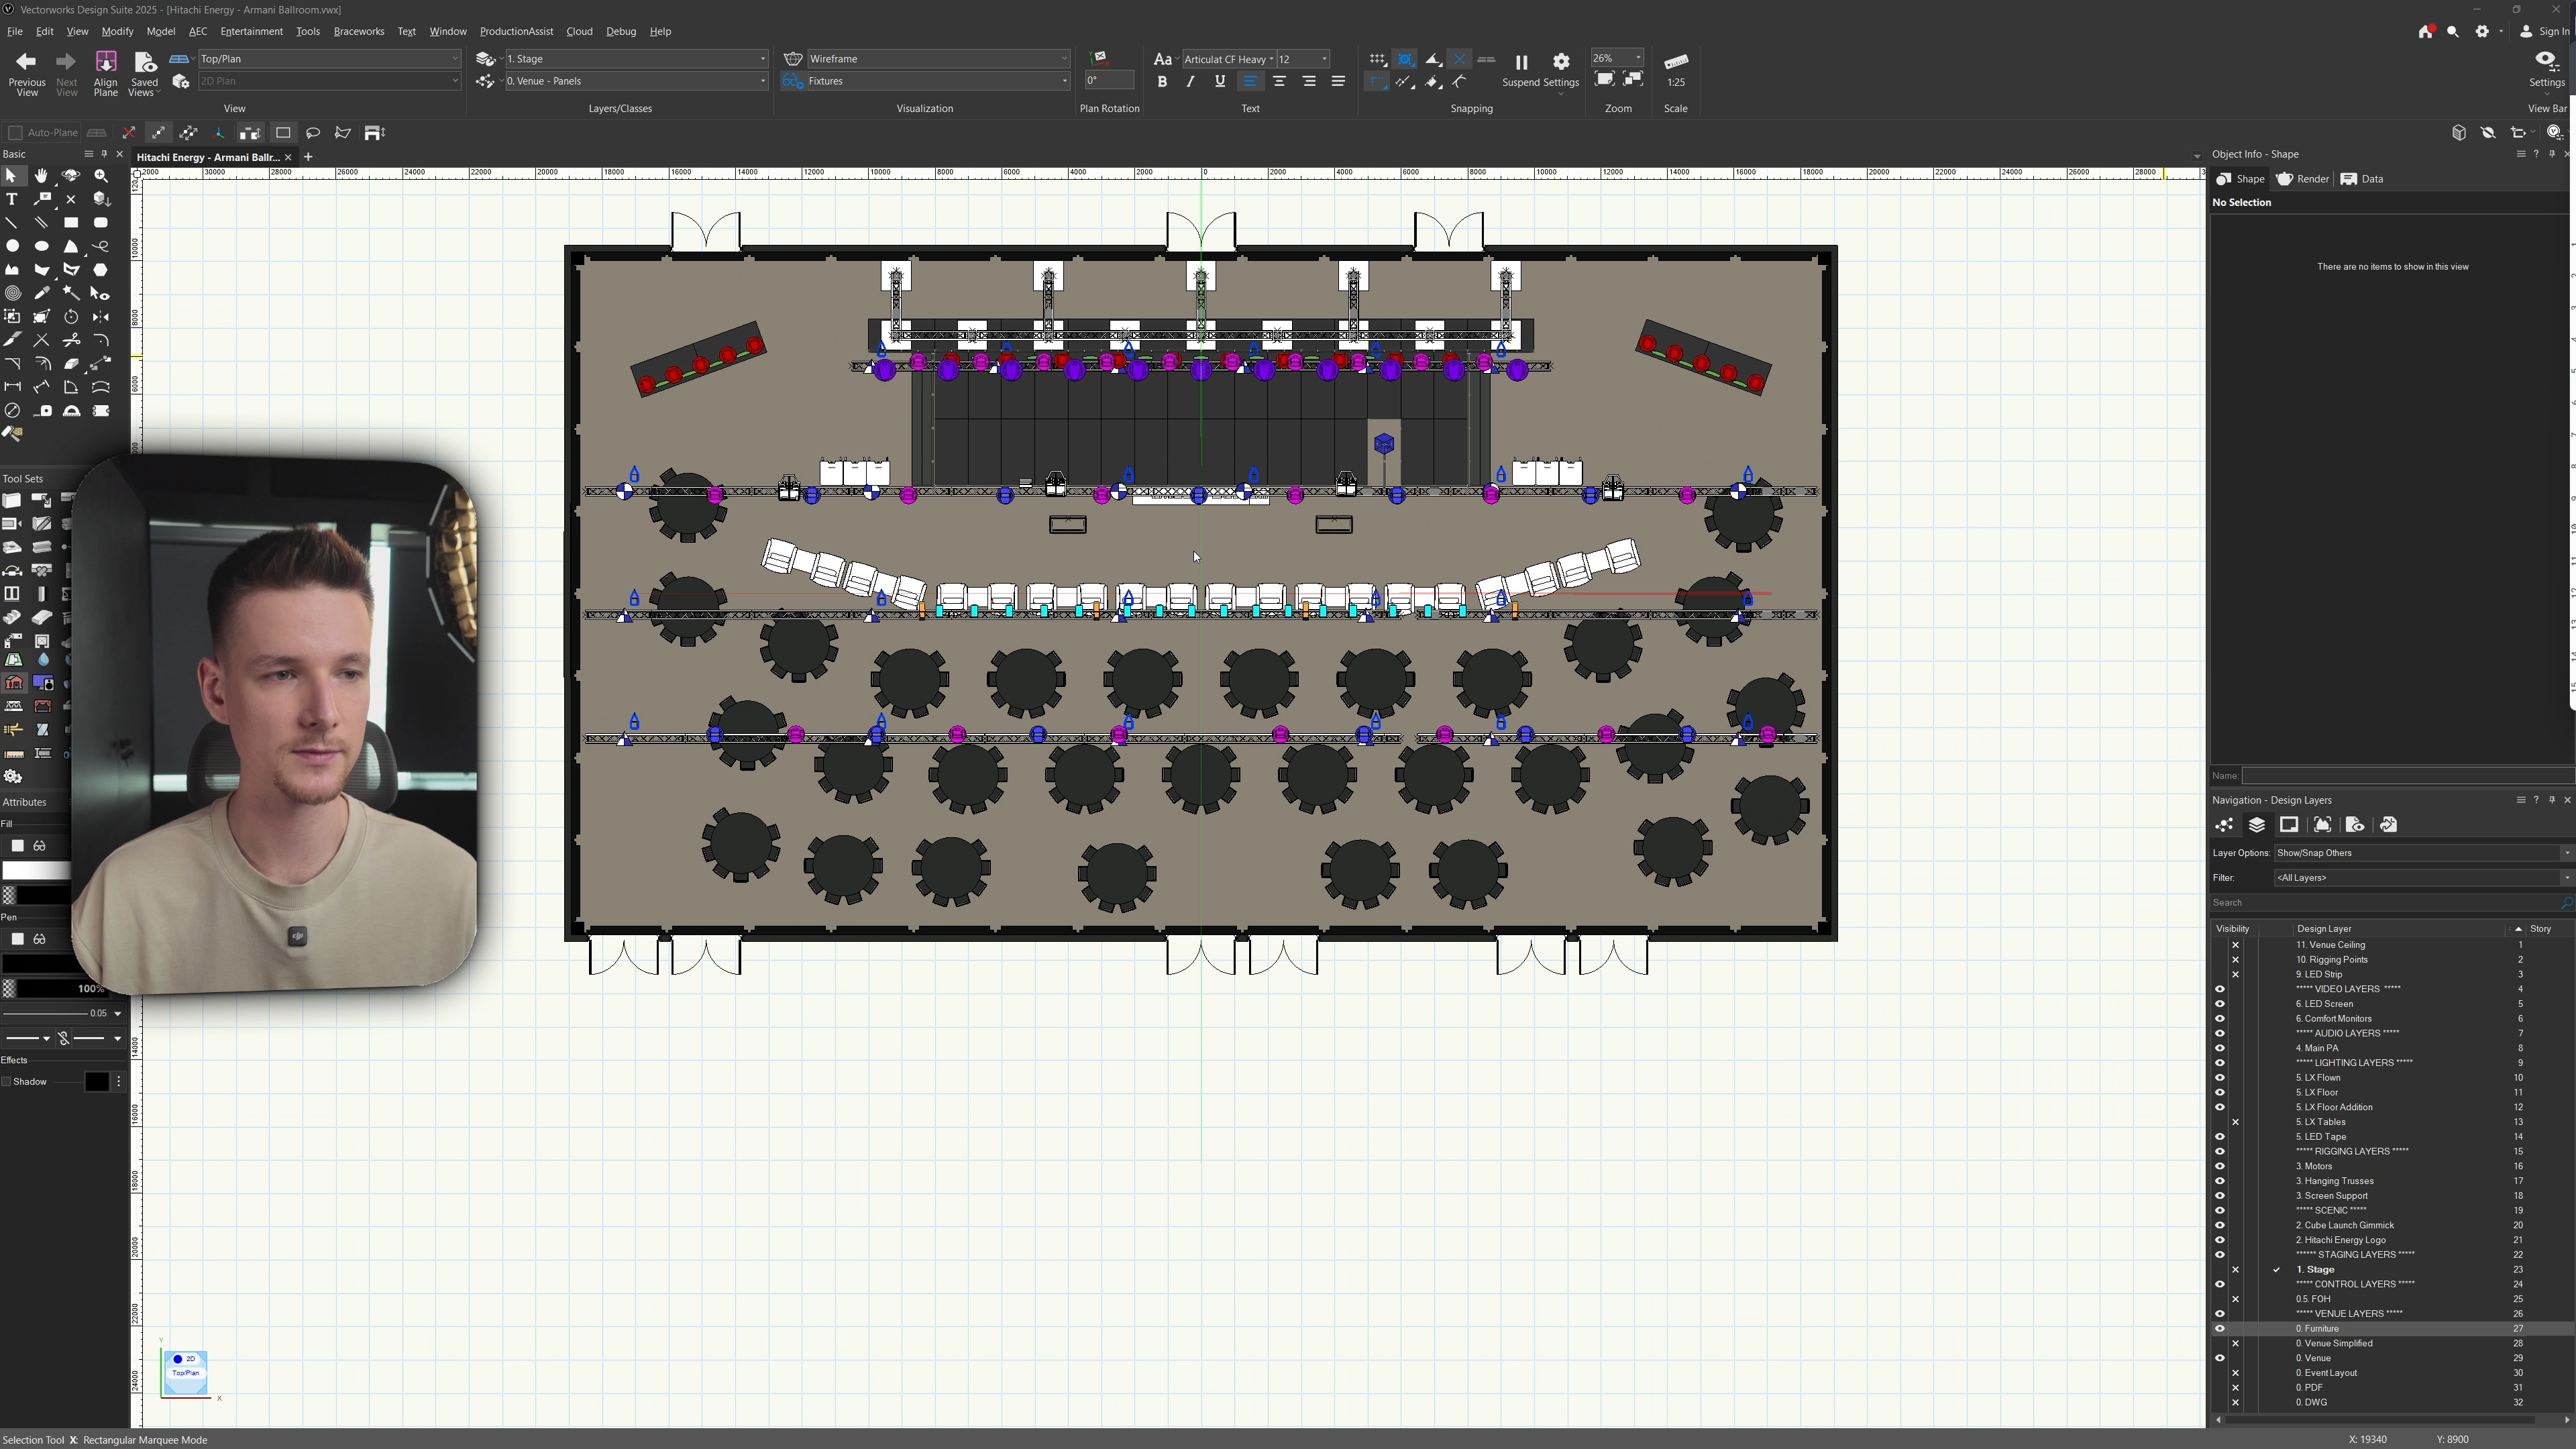This screenshot has height=1449, width=2576.
Task: Click the snapping Settings gear icon
Action: [1560, 62]
